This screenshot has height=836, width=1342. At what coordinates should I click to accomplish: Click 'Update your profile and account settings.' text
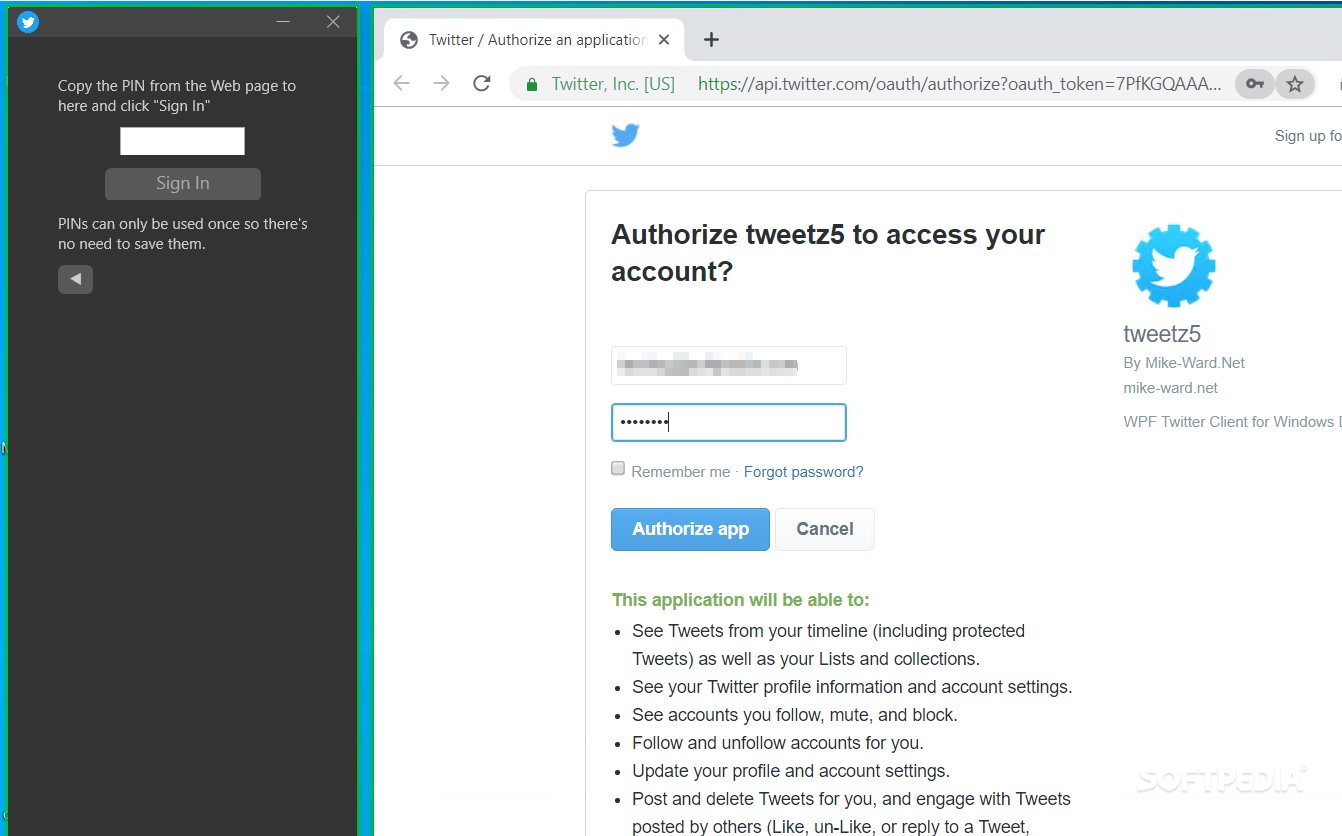point(791,771)
